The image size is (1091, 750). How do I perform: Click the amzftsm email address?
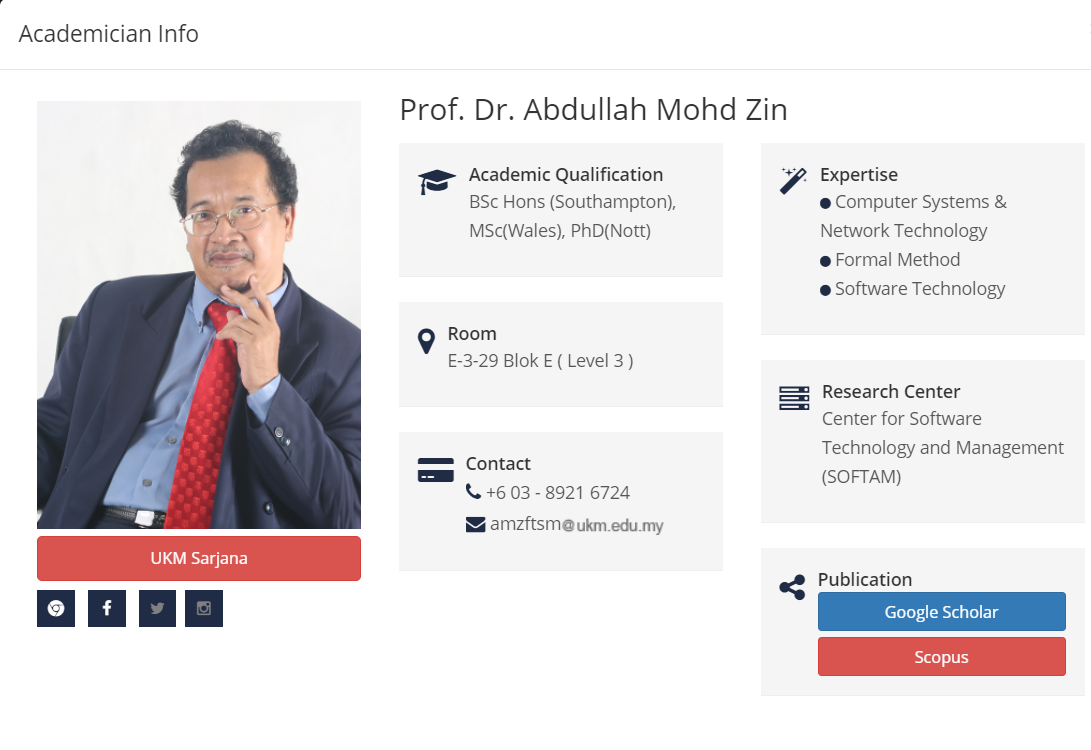(x=576, y=524)
